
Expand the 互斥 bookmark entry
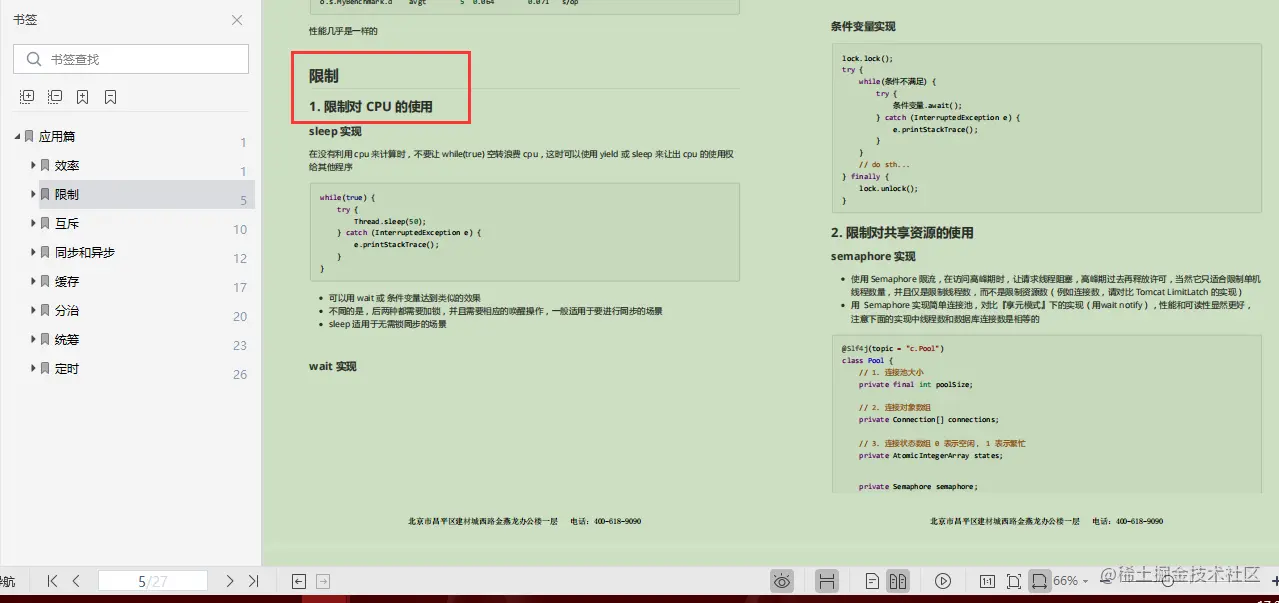34,223
